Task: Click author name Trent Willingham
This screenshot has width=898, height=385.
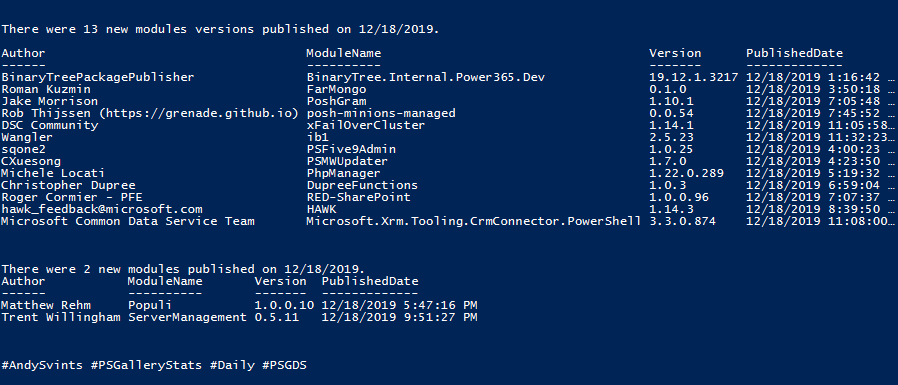Action: tap(61, 317)
